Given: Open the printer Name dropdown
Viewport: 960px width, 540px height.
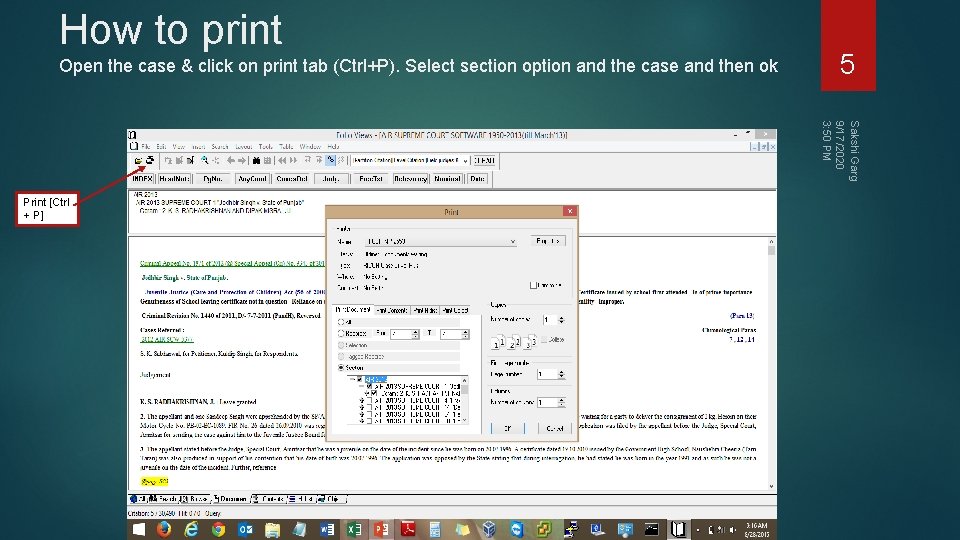Looking at the screenshot, I should pos(512,242).
